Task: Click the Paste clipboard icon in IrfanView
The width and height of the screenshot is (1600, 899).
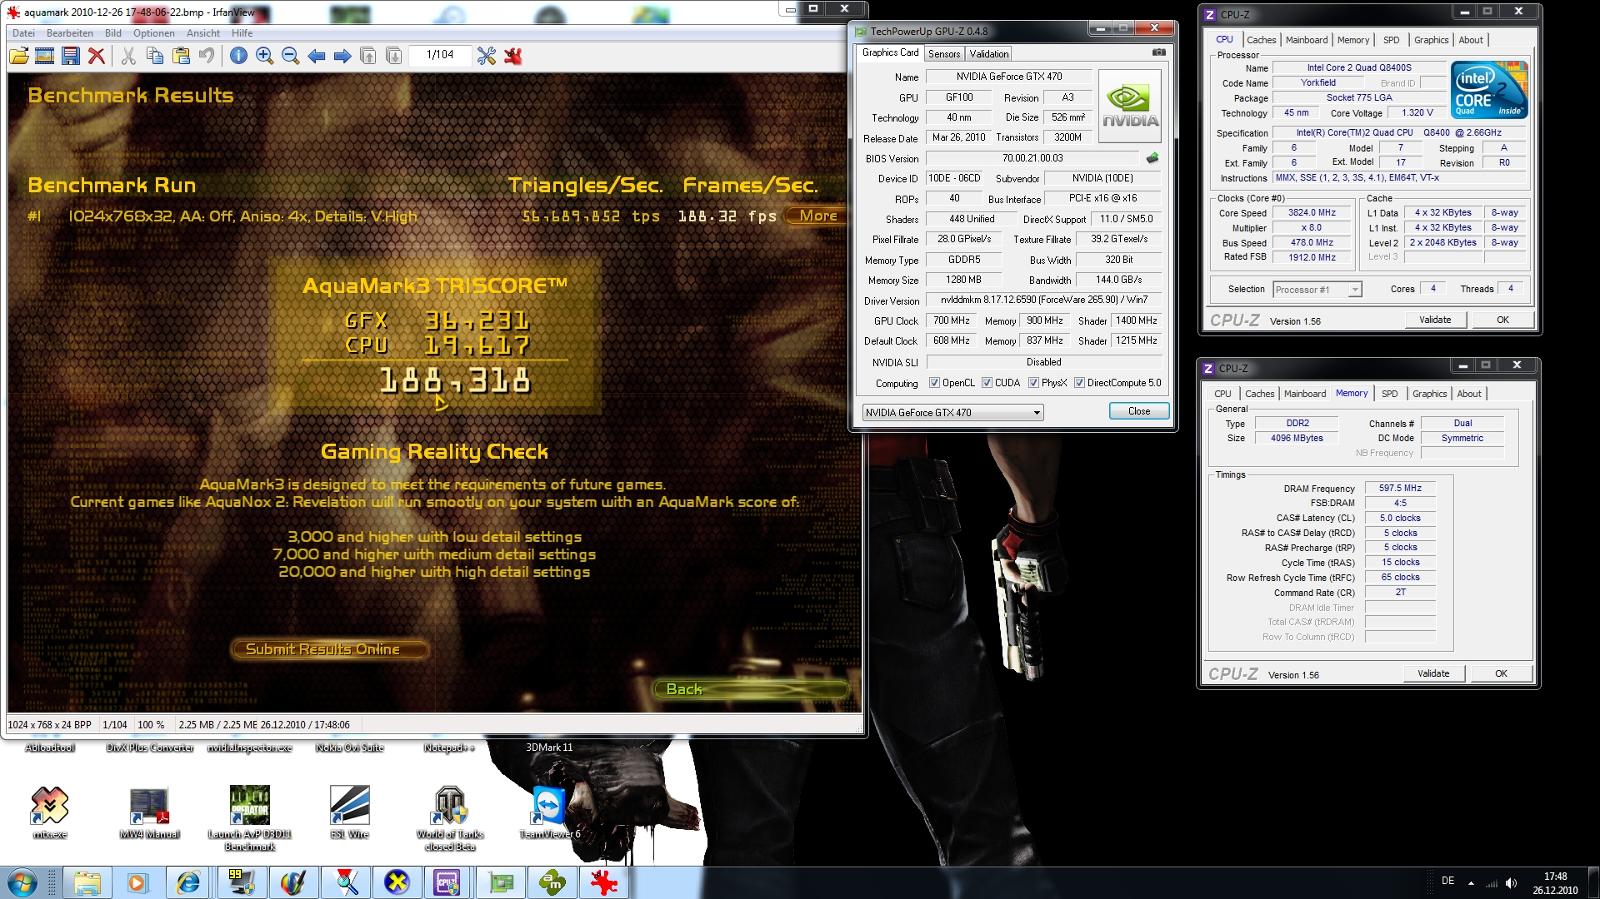Action: [181, 56]
